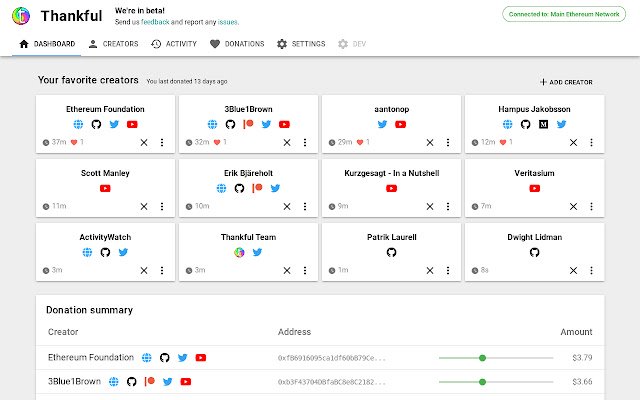640x400 pixels.
Task: Open Erik Bjäreholt card's Patreon icon
Action: click(257, 188)
